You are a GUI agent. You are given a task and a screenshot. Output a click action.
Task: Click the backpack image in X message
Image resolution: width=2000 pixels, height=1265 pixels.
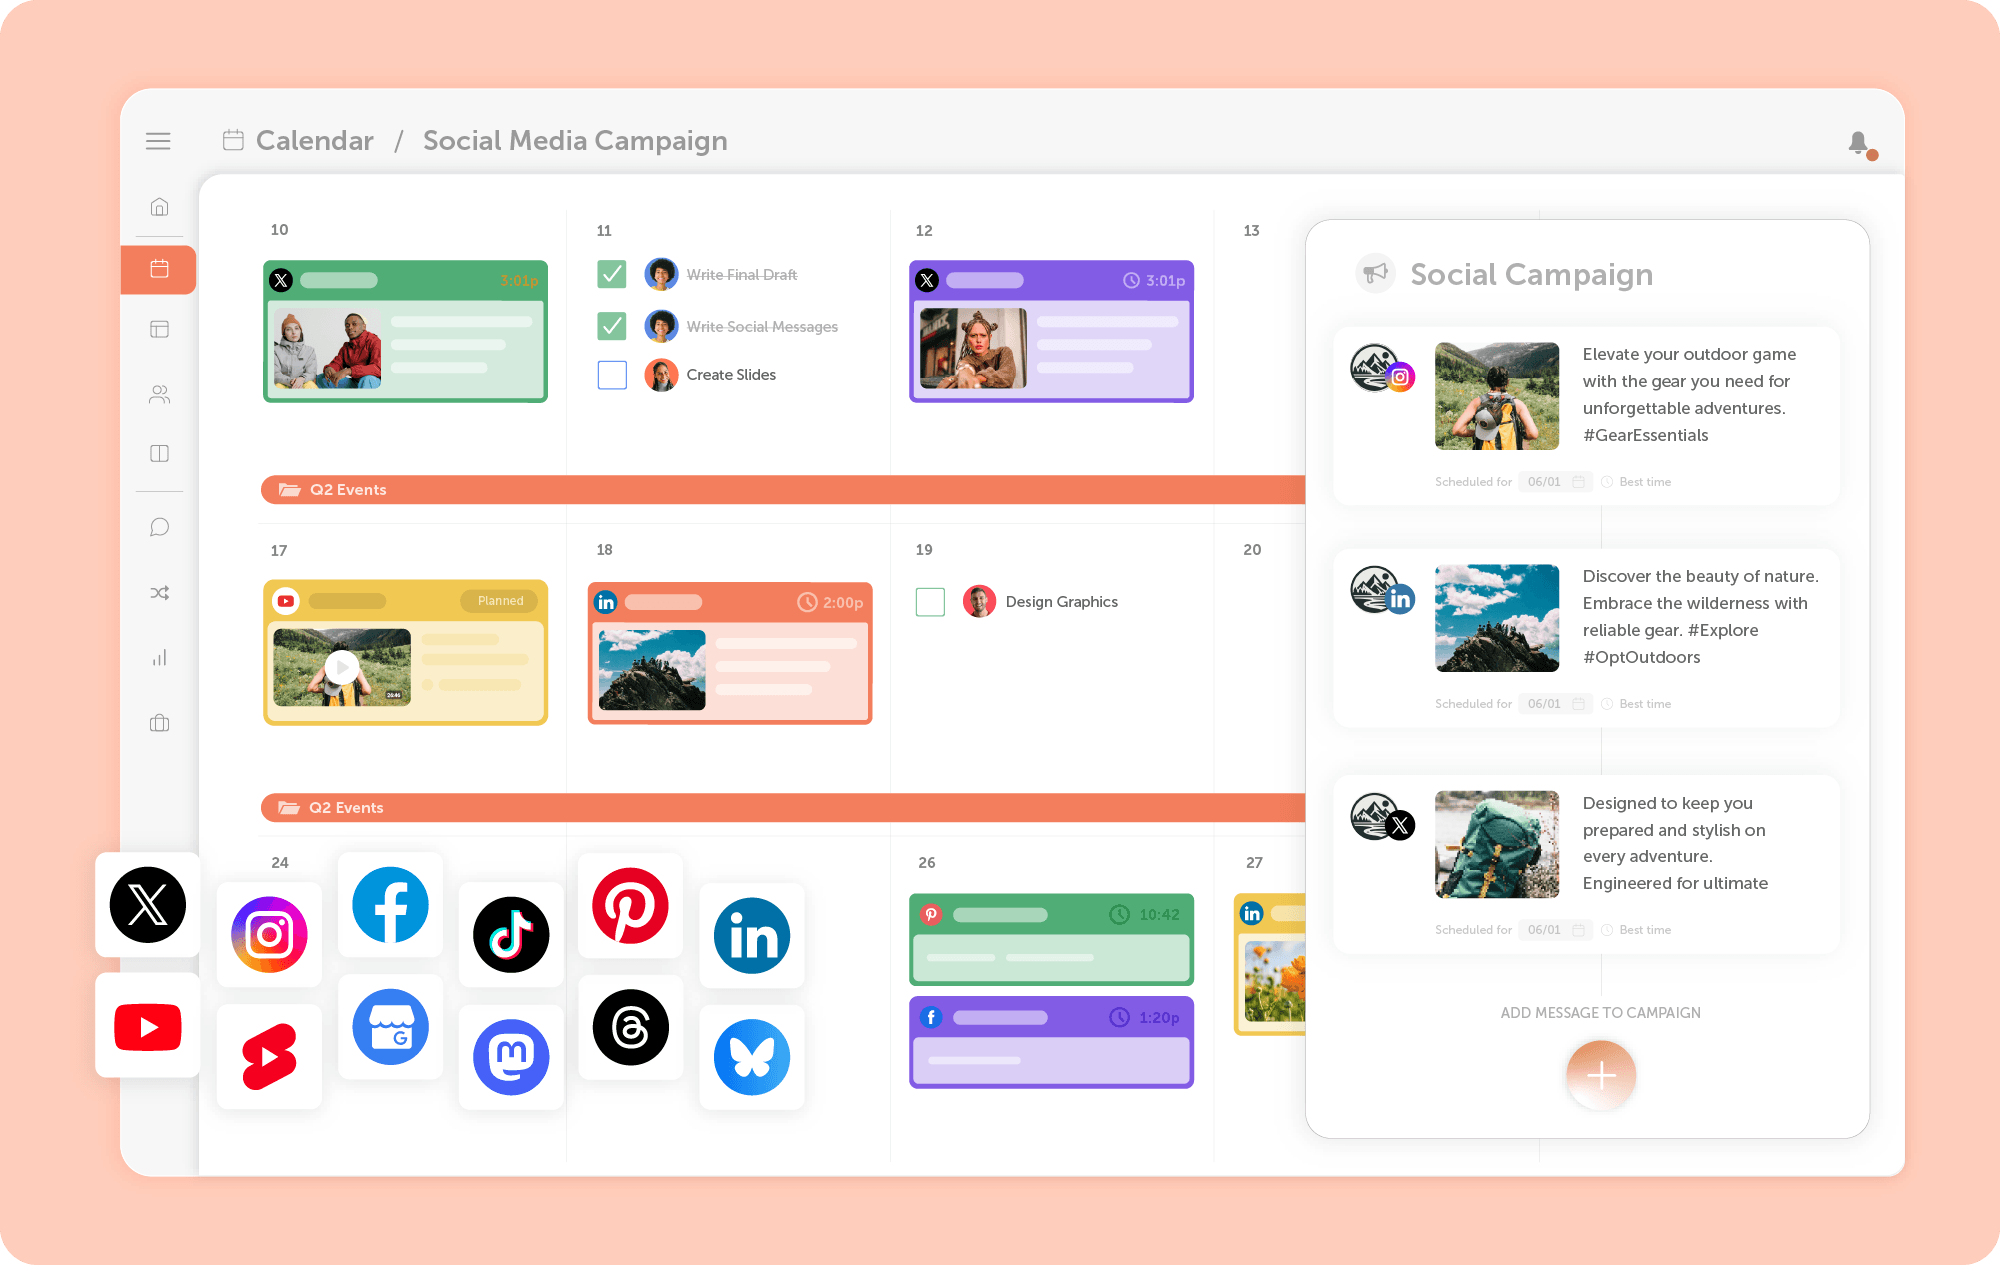tap(1497, 844)
